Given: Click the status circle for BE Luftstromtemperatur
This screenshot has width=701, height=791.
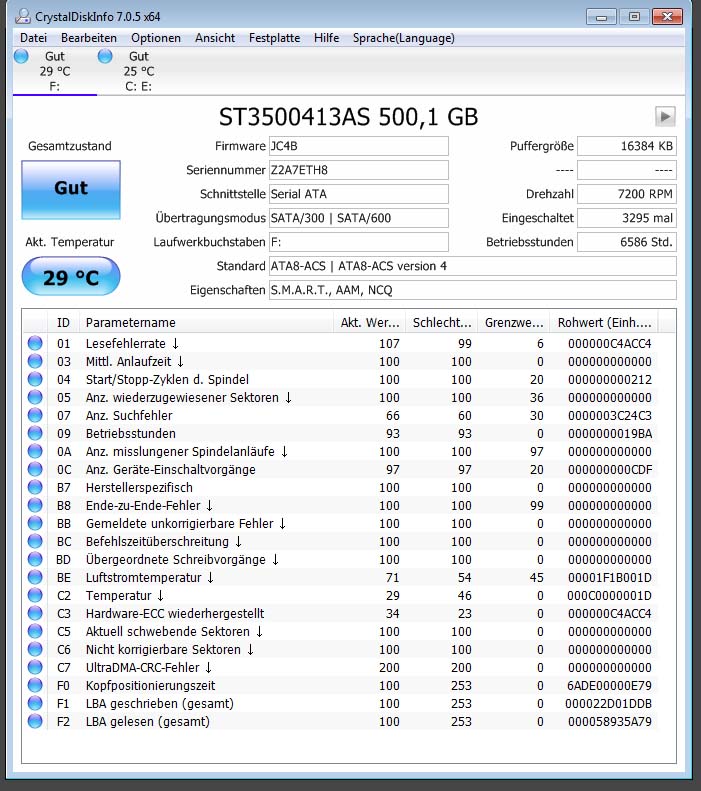Looking at the screenshot, I should coord(35,577).
